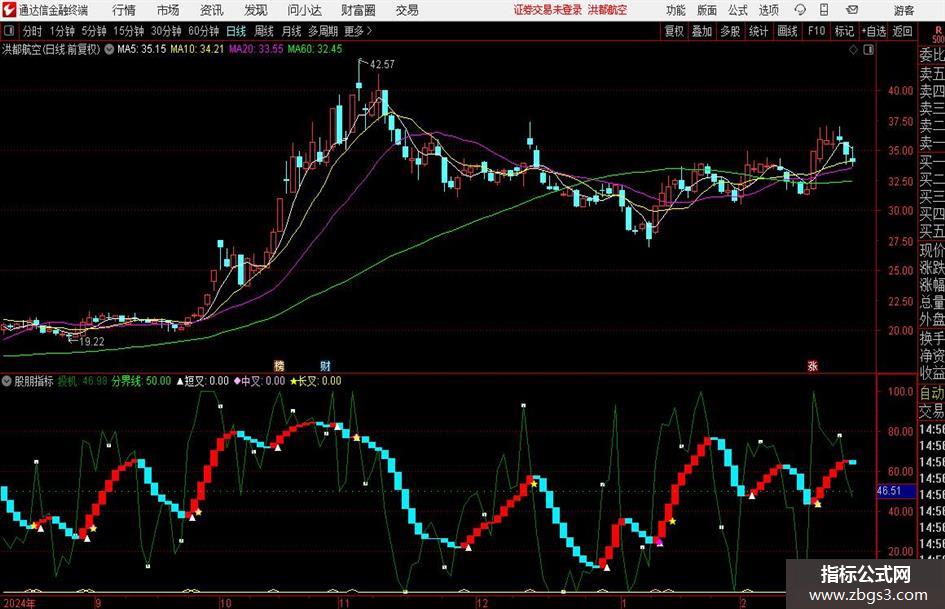The image size is (945, 609).
Task: Click the MA20: 33.55 label
Action: pos(256,49)
